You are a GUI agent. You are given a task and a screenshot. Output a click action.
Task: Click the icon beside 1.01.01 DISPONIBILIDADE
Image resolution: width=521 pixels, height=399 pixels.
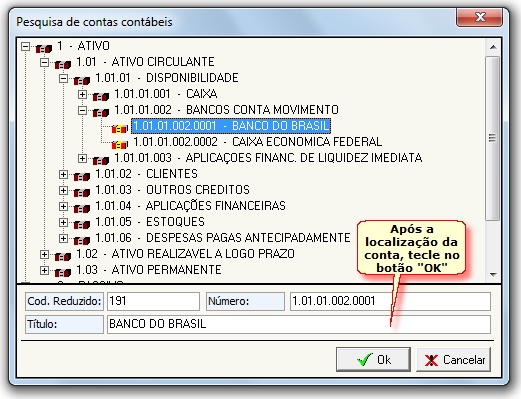[82, 80]
